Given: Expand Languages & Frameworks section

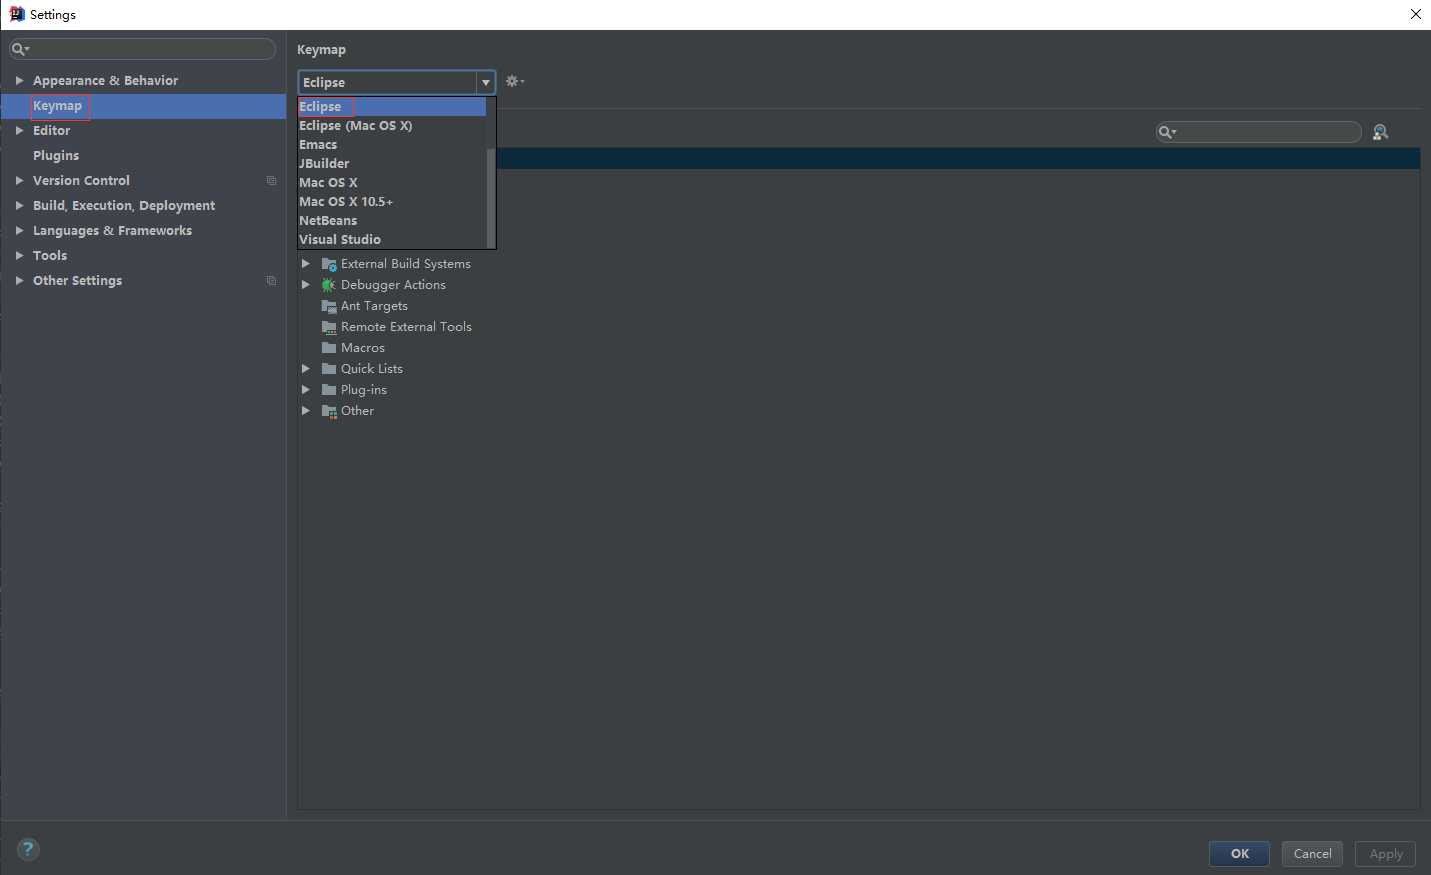Looking at the screenshot, I should (x=19, y=230).
